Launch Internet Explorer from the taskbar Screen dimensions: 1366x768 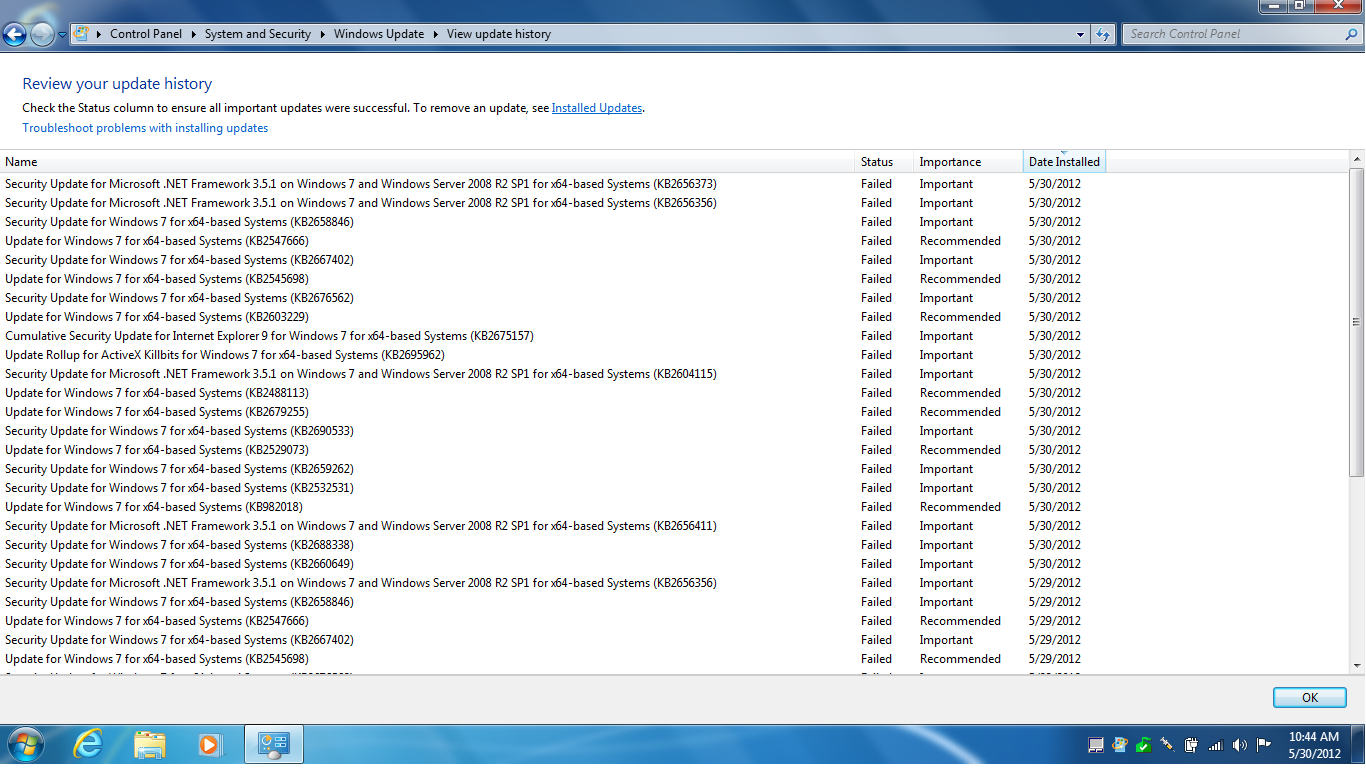click(89, 744)
